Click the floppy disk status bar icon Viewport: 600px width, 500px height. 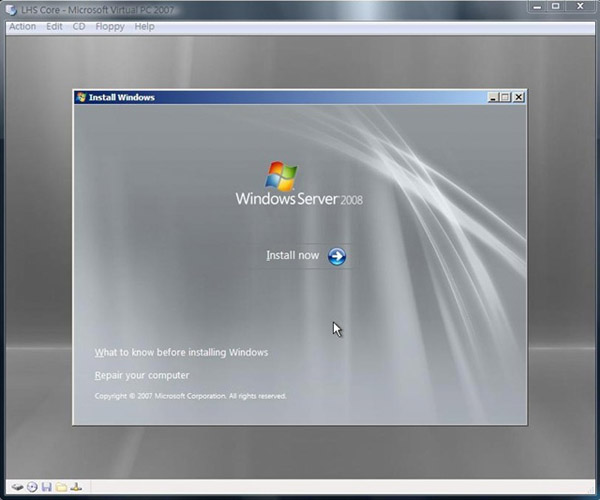(46, 487)
